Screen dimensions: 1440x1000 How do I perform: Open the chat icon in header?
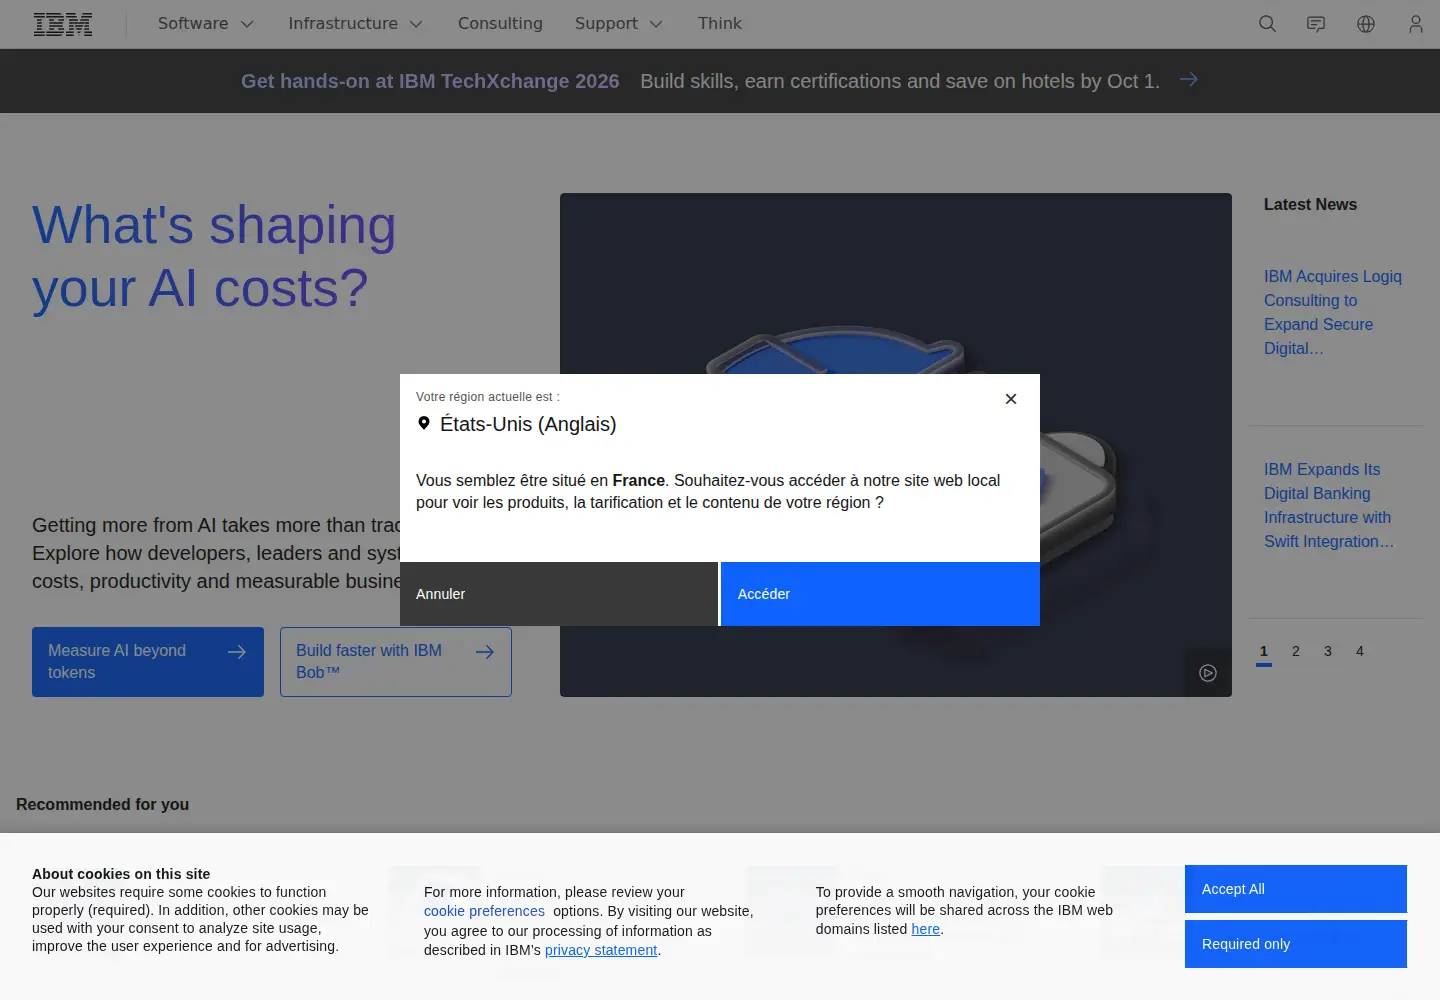coord(1316,24)
